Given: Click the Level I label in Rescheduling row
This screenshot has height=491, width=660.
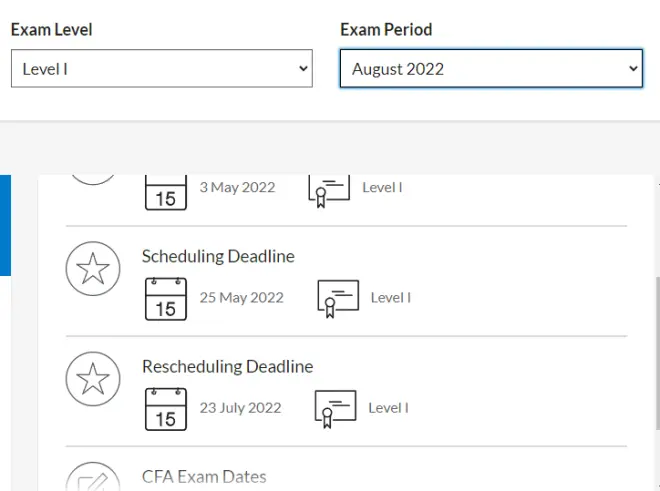Looking at the screenshot, I should click(x=388, y=408).
